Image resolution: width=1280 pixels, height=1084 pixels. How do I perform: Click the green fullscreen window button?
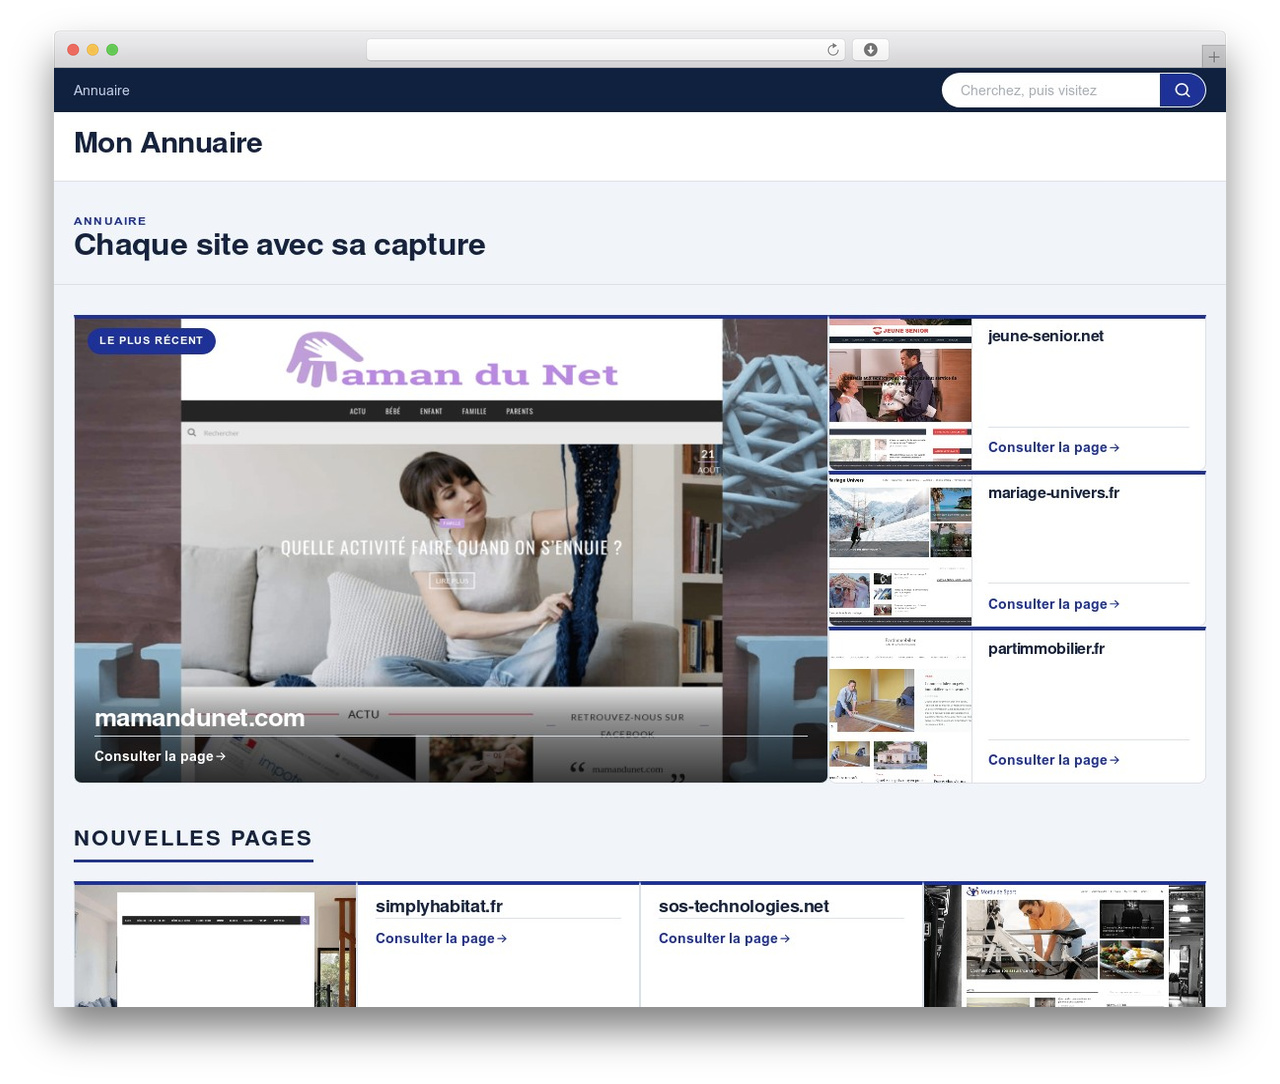pyautogui.click(x=112, y=50)
